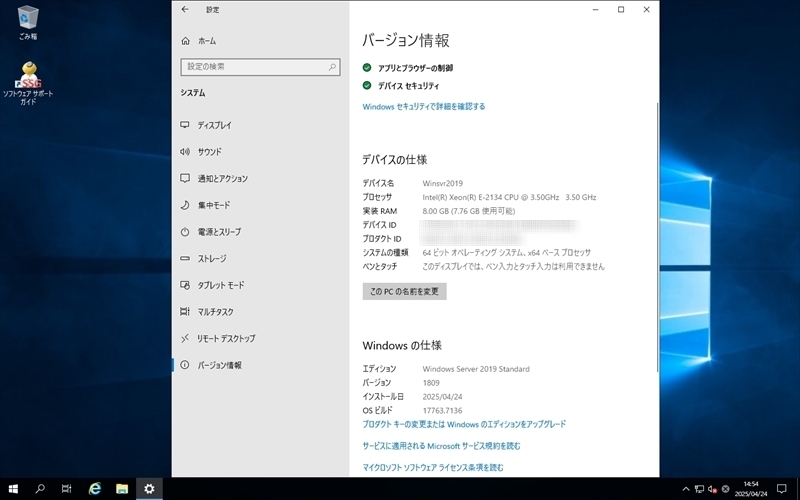This screenshot has width=800, height=500.
Task: Open taskbar search magnifier
Action: [x=40, y=489]
